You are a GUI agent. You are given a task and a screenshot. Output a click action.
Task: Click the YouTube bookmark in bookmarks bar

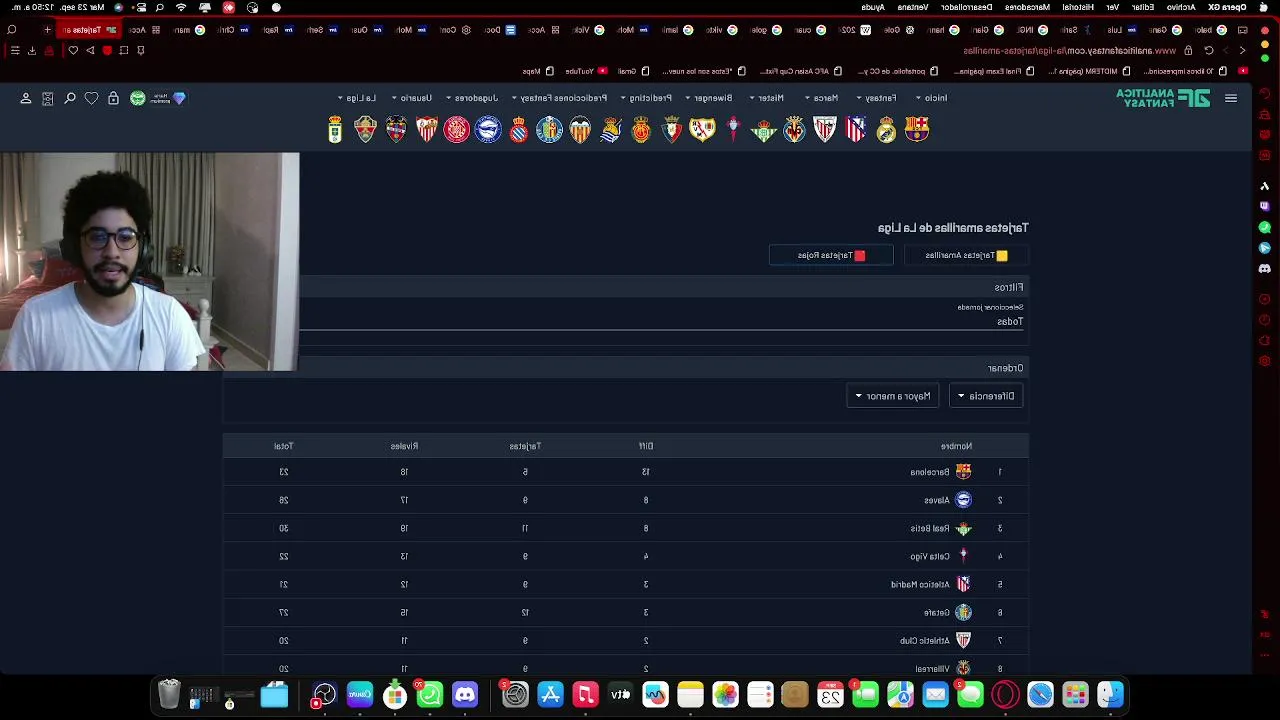pos(586,71)
